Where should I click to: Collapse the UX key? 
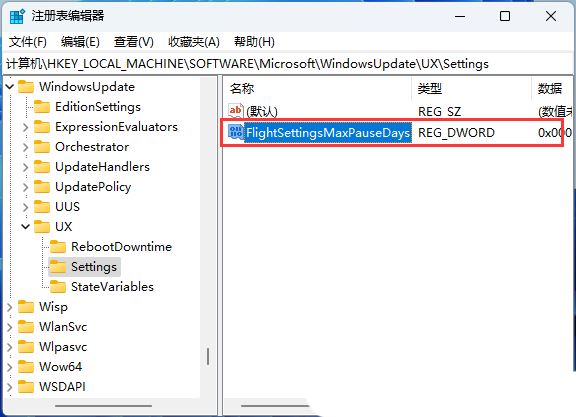coord(25,227)
